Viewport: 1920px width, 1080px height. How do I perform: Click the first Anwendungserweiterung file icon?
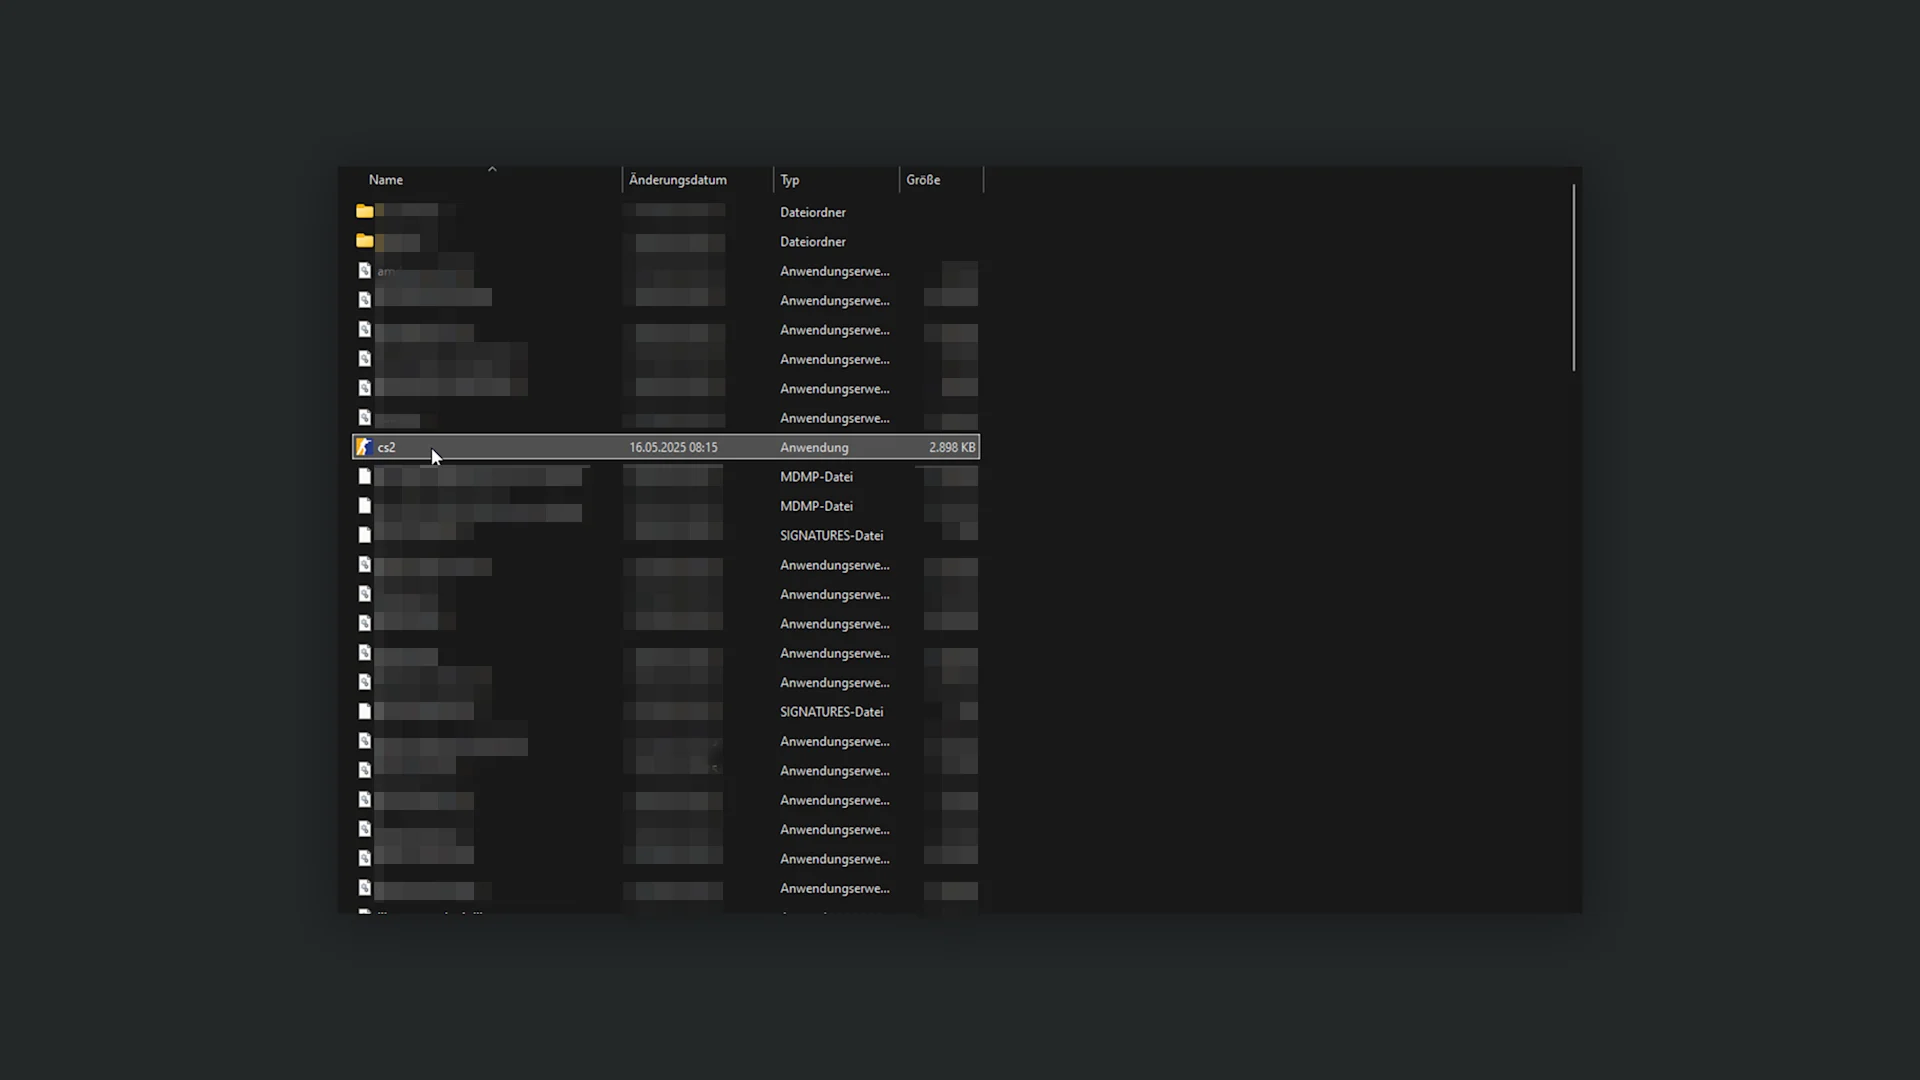(365, 270)
